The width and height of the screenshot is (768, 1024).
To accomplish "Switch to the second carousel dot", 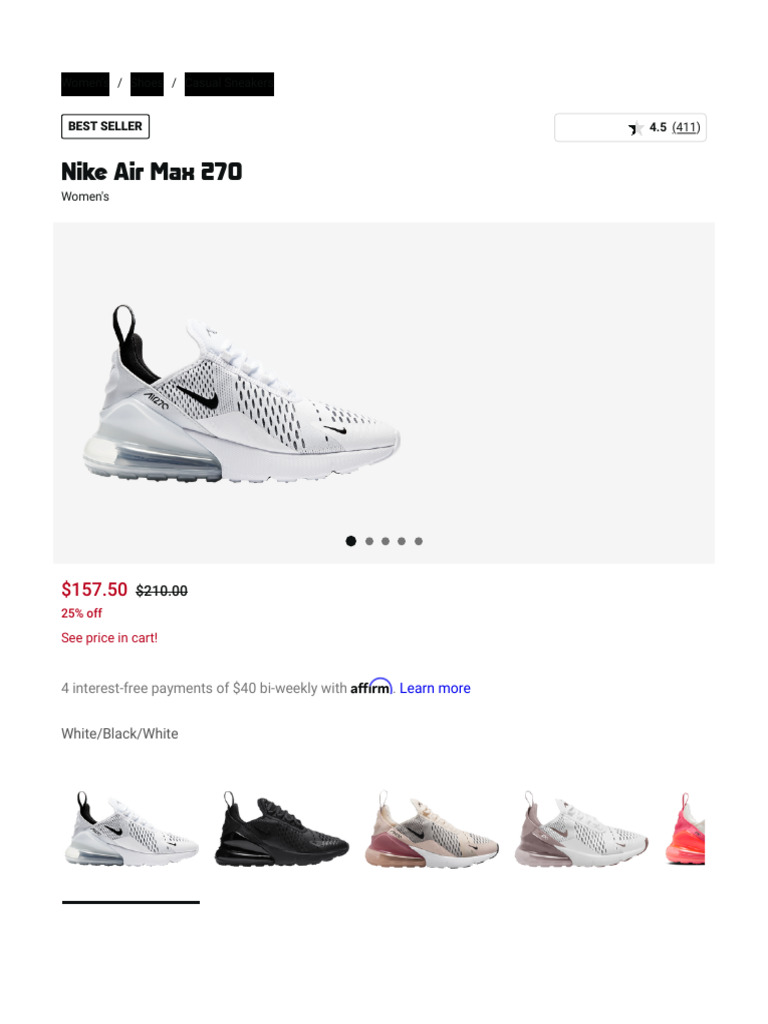I will click(369, 541).
